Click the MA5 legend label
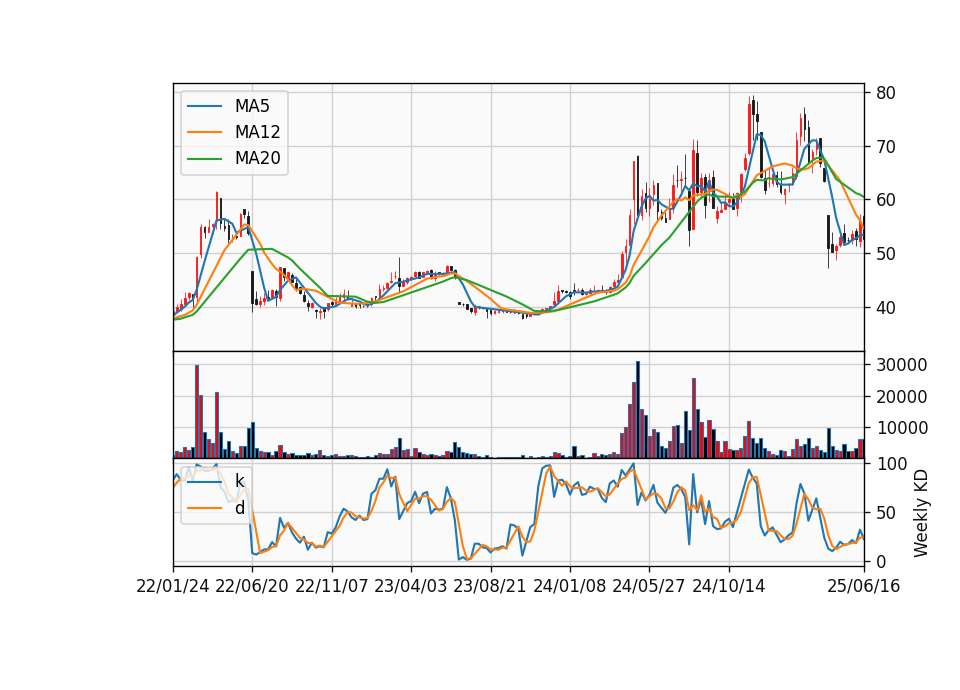The image size is (960, 690). 252,106
